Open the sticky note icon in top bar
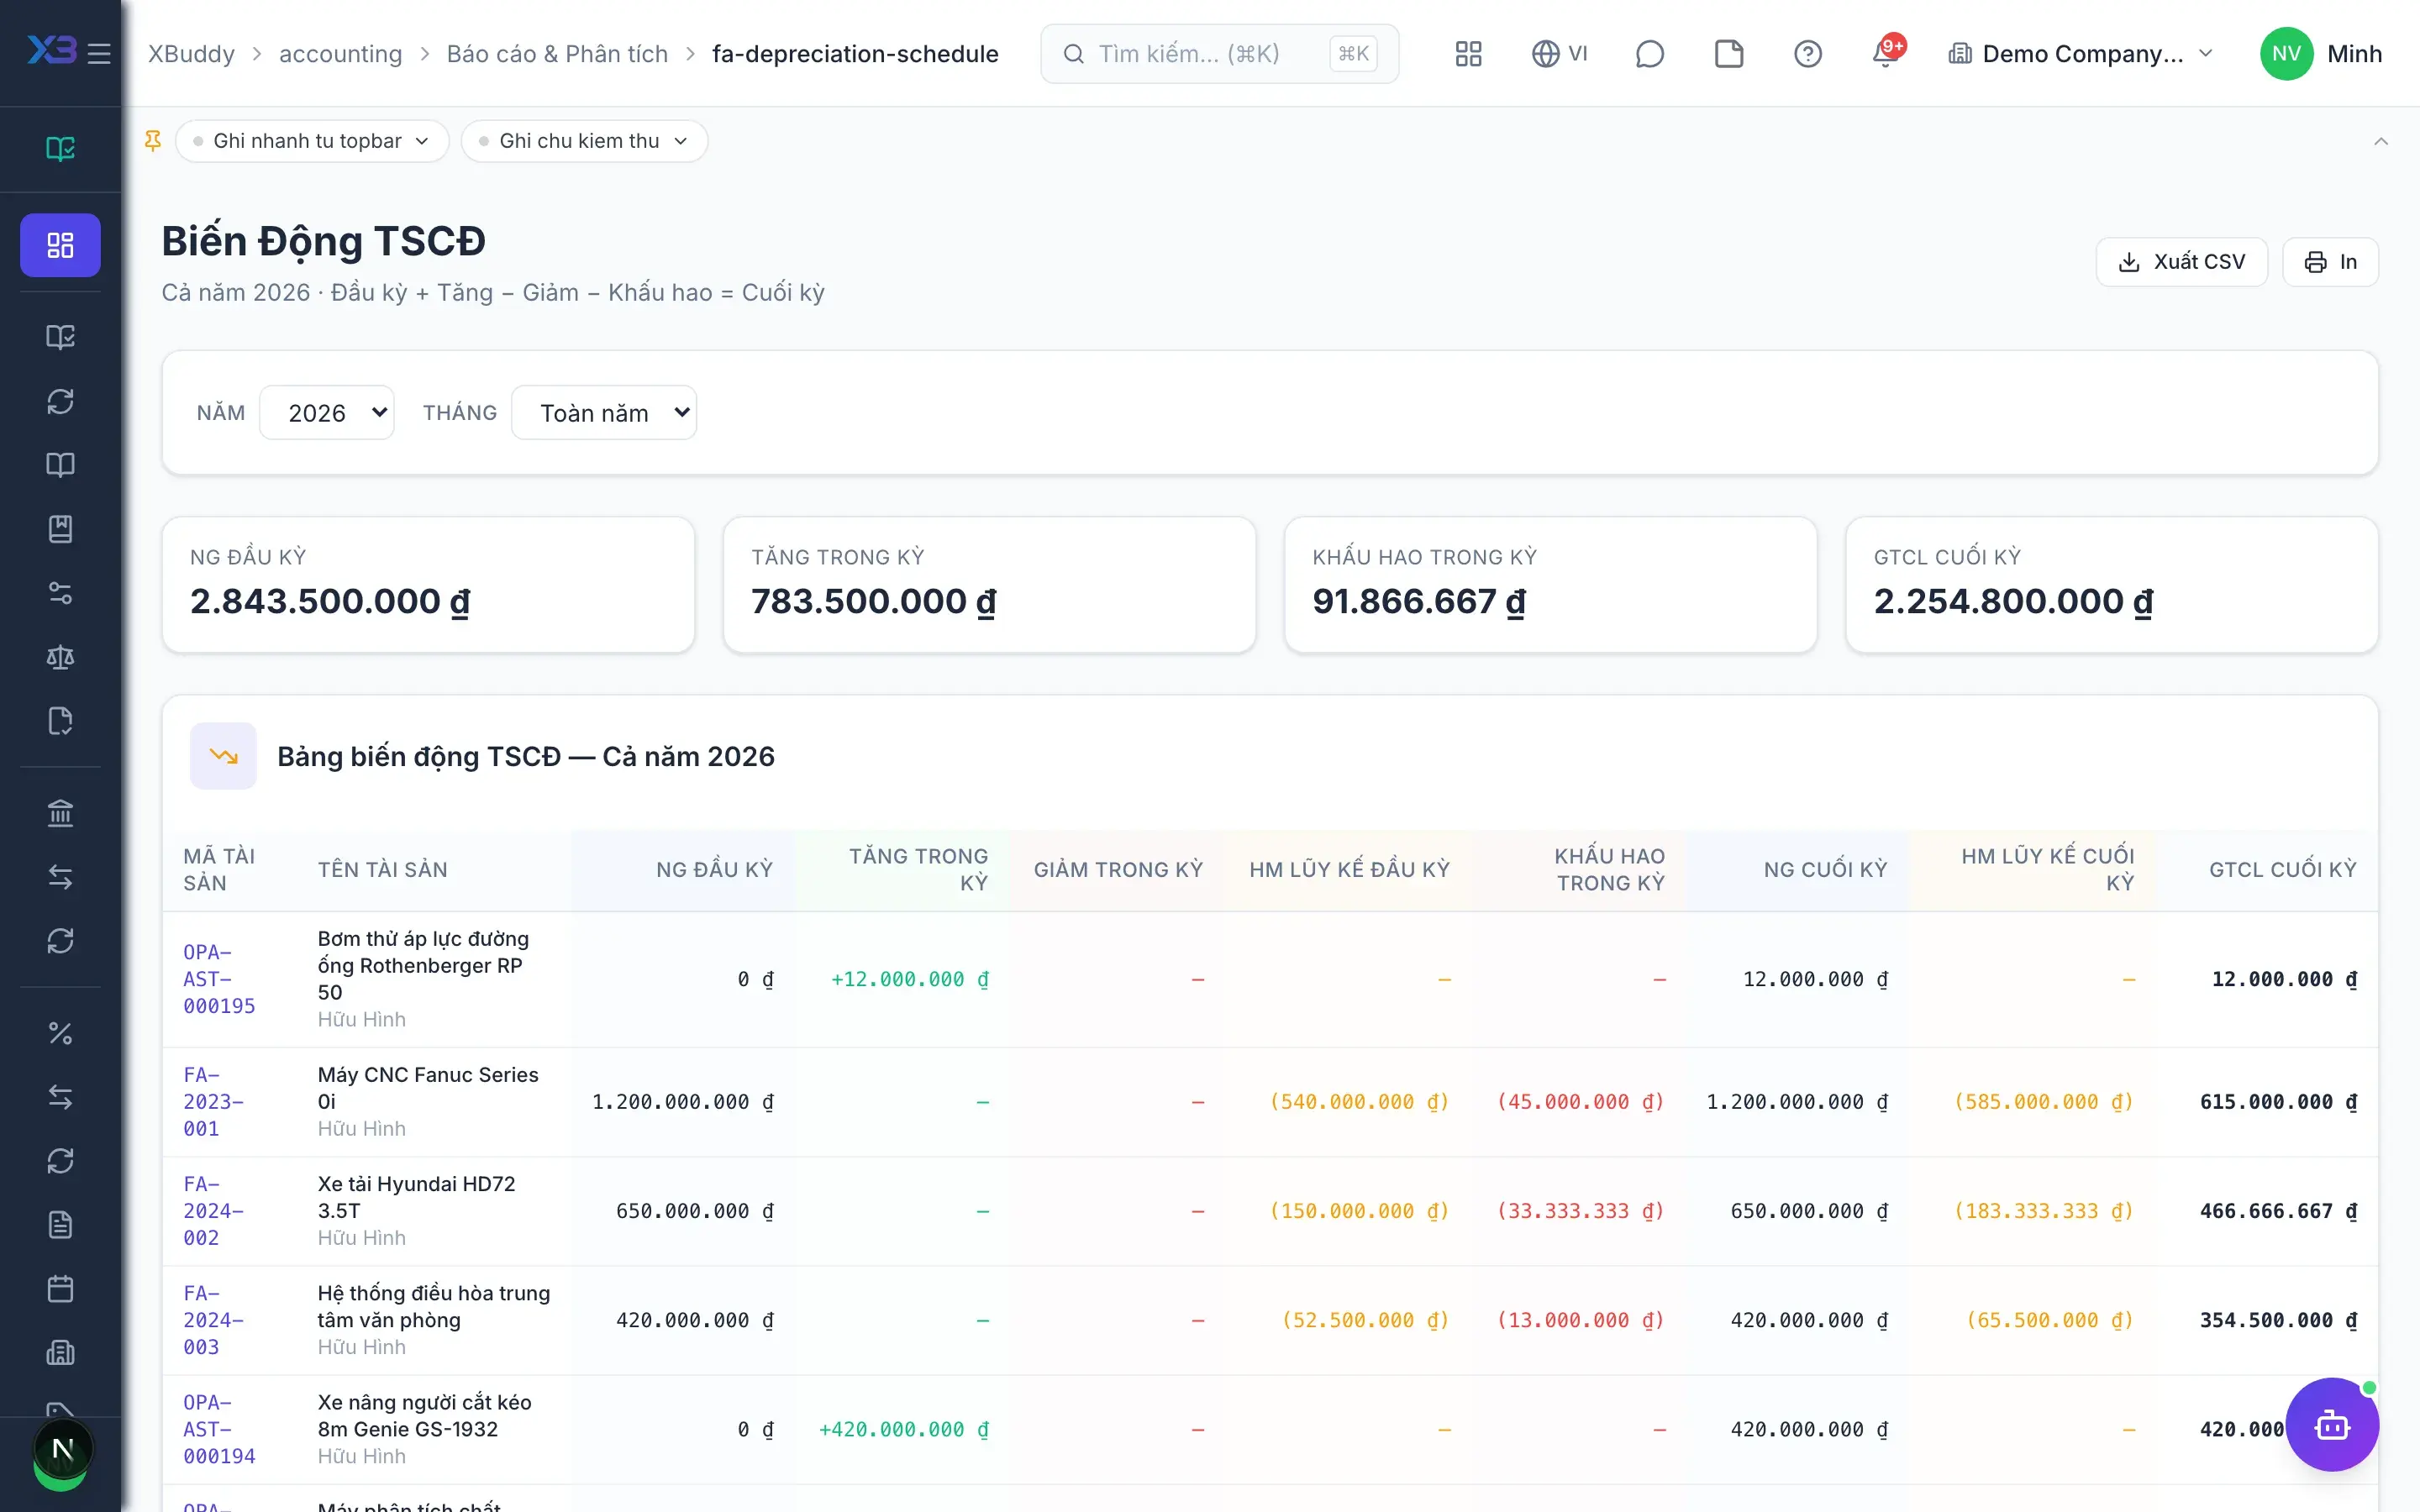The image size is (2420, 1512). 1728,53
